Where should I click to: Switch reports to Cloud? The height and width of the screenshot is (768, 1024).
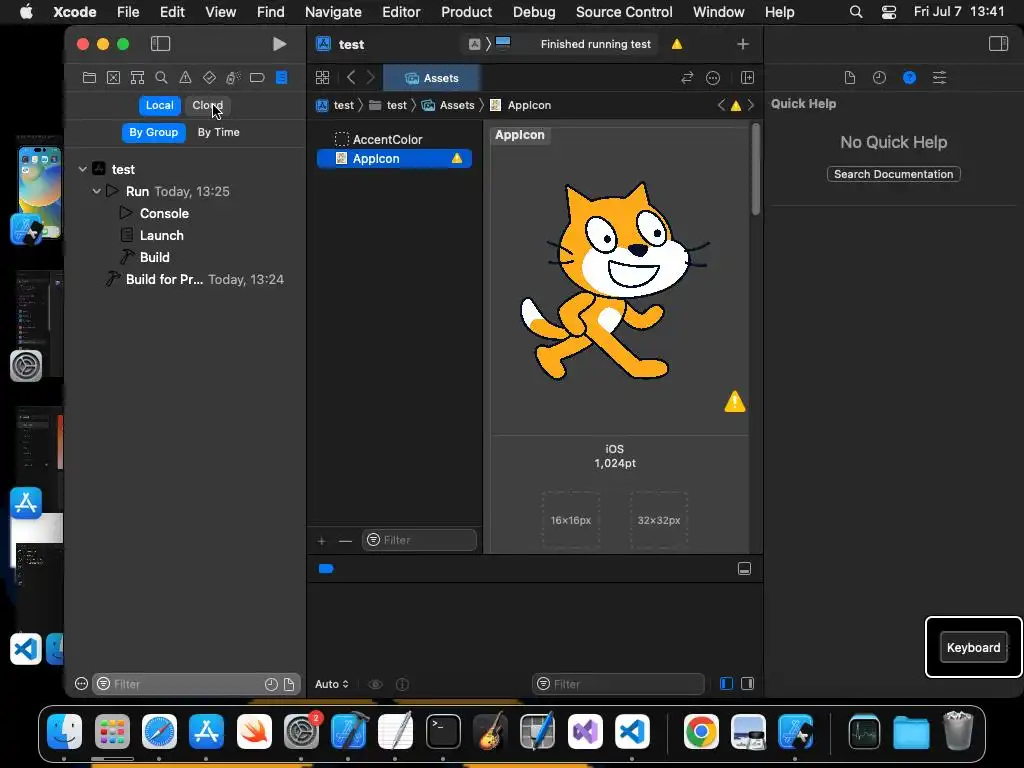207,105
